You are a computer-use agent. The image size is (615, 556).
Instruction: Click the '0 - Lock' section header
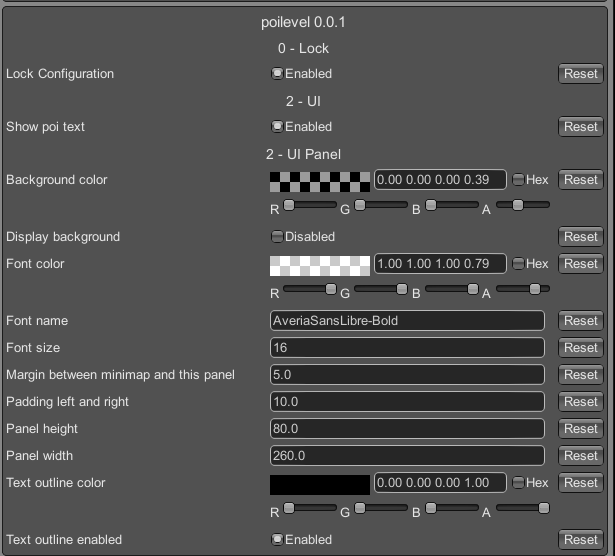tap(303, 49)
